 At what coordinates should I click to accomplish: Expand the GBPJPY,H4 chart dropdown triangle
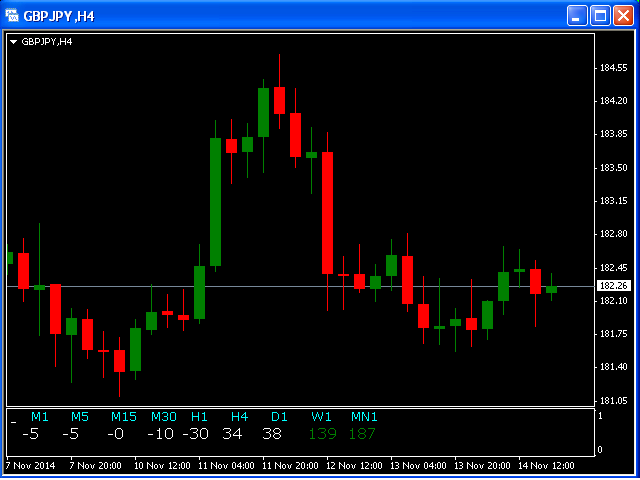tap(13, 42)
